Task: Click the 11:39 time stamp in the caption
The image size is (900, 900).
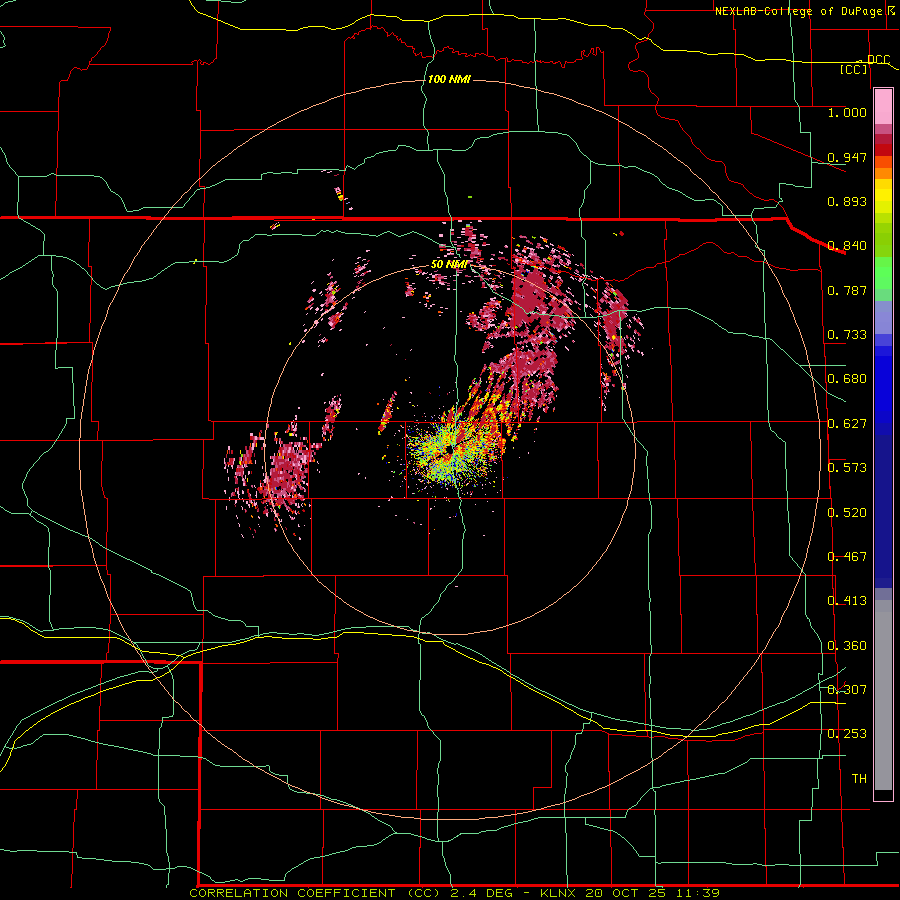Action: point(697,893)
